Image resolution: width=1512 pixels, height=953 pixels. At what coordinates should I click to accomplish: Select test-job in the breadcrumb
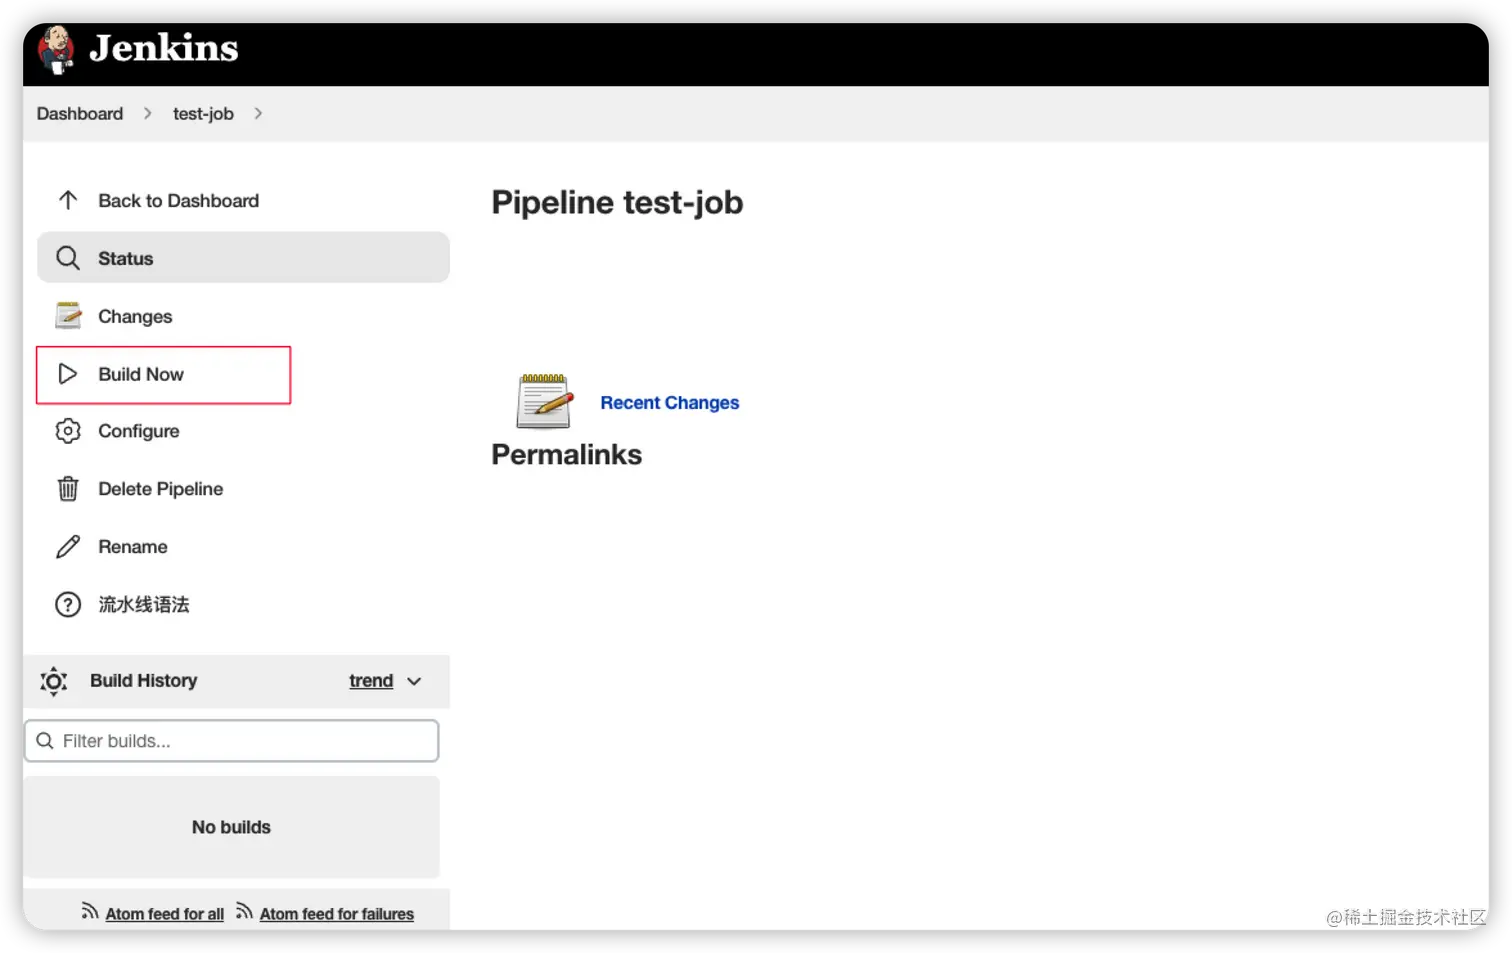[203, 114]
